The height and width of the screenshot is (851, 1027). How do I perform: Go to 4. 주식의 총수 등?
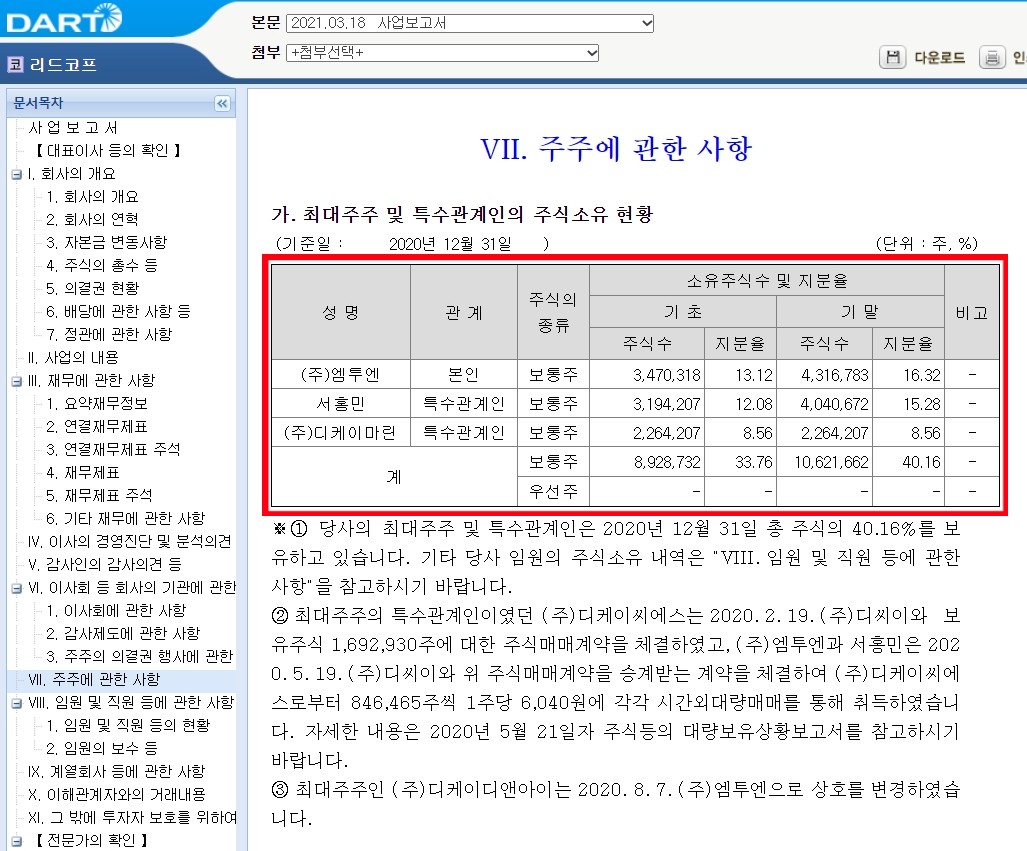tap(102, 265)
